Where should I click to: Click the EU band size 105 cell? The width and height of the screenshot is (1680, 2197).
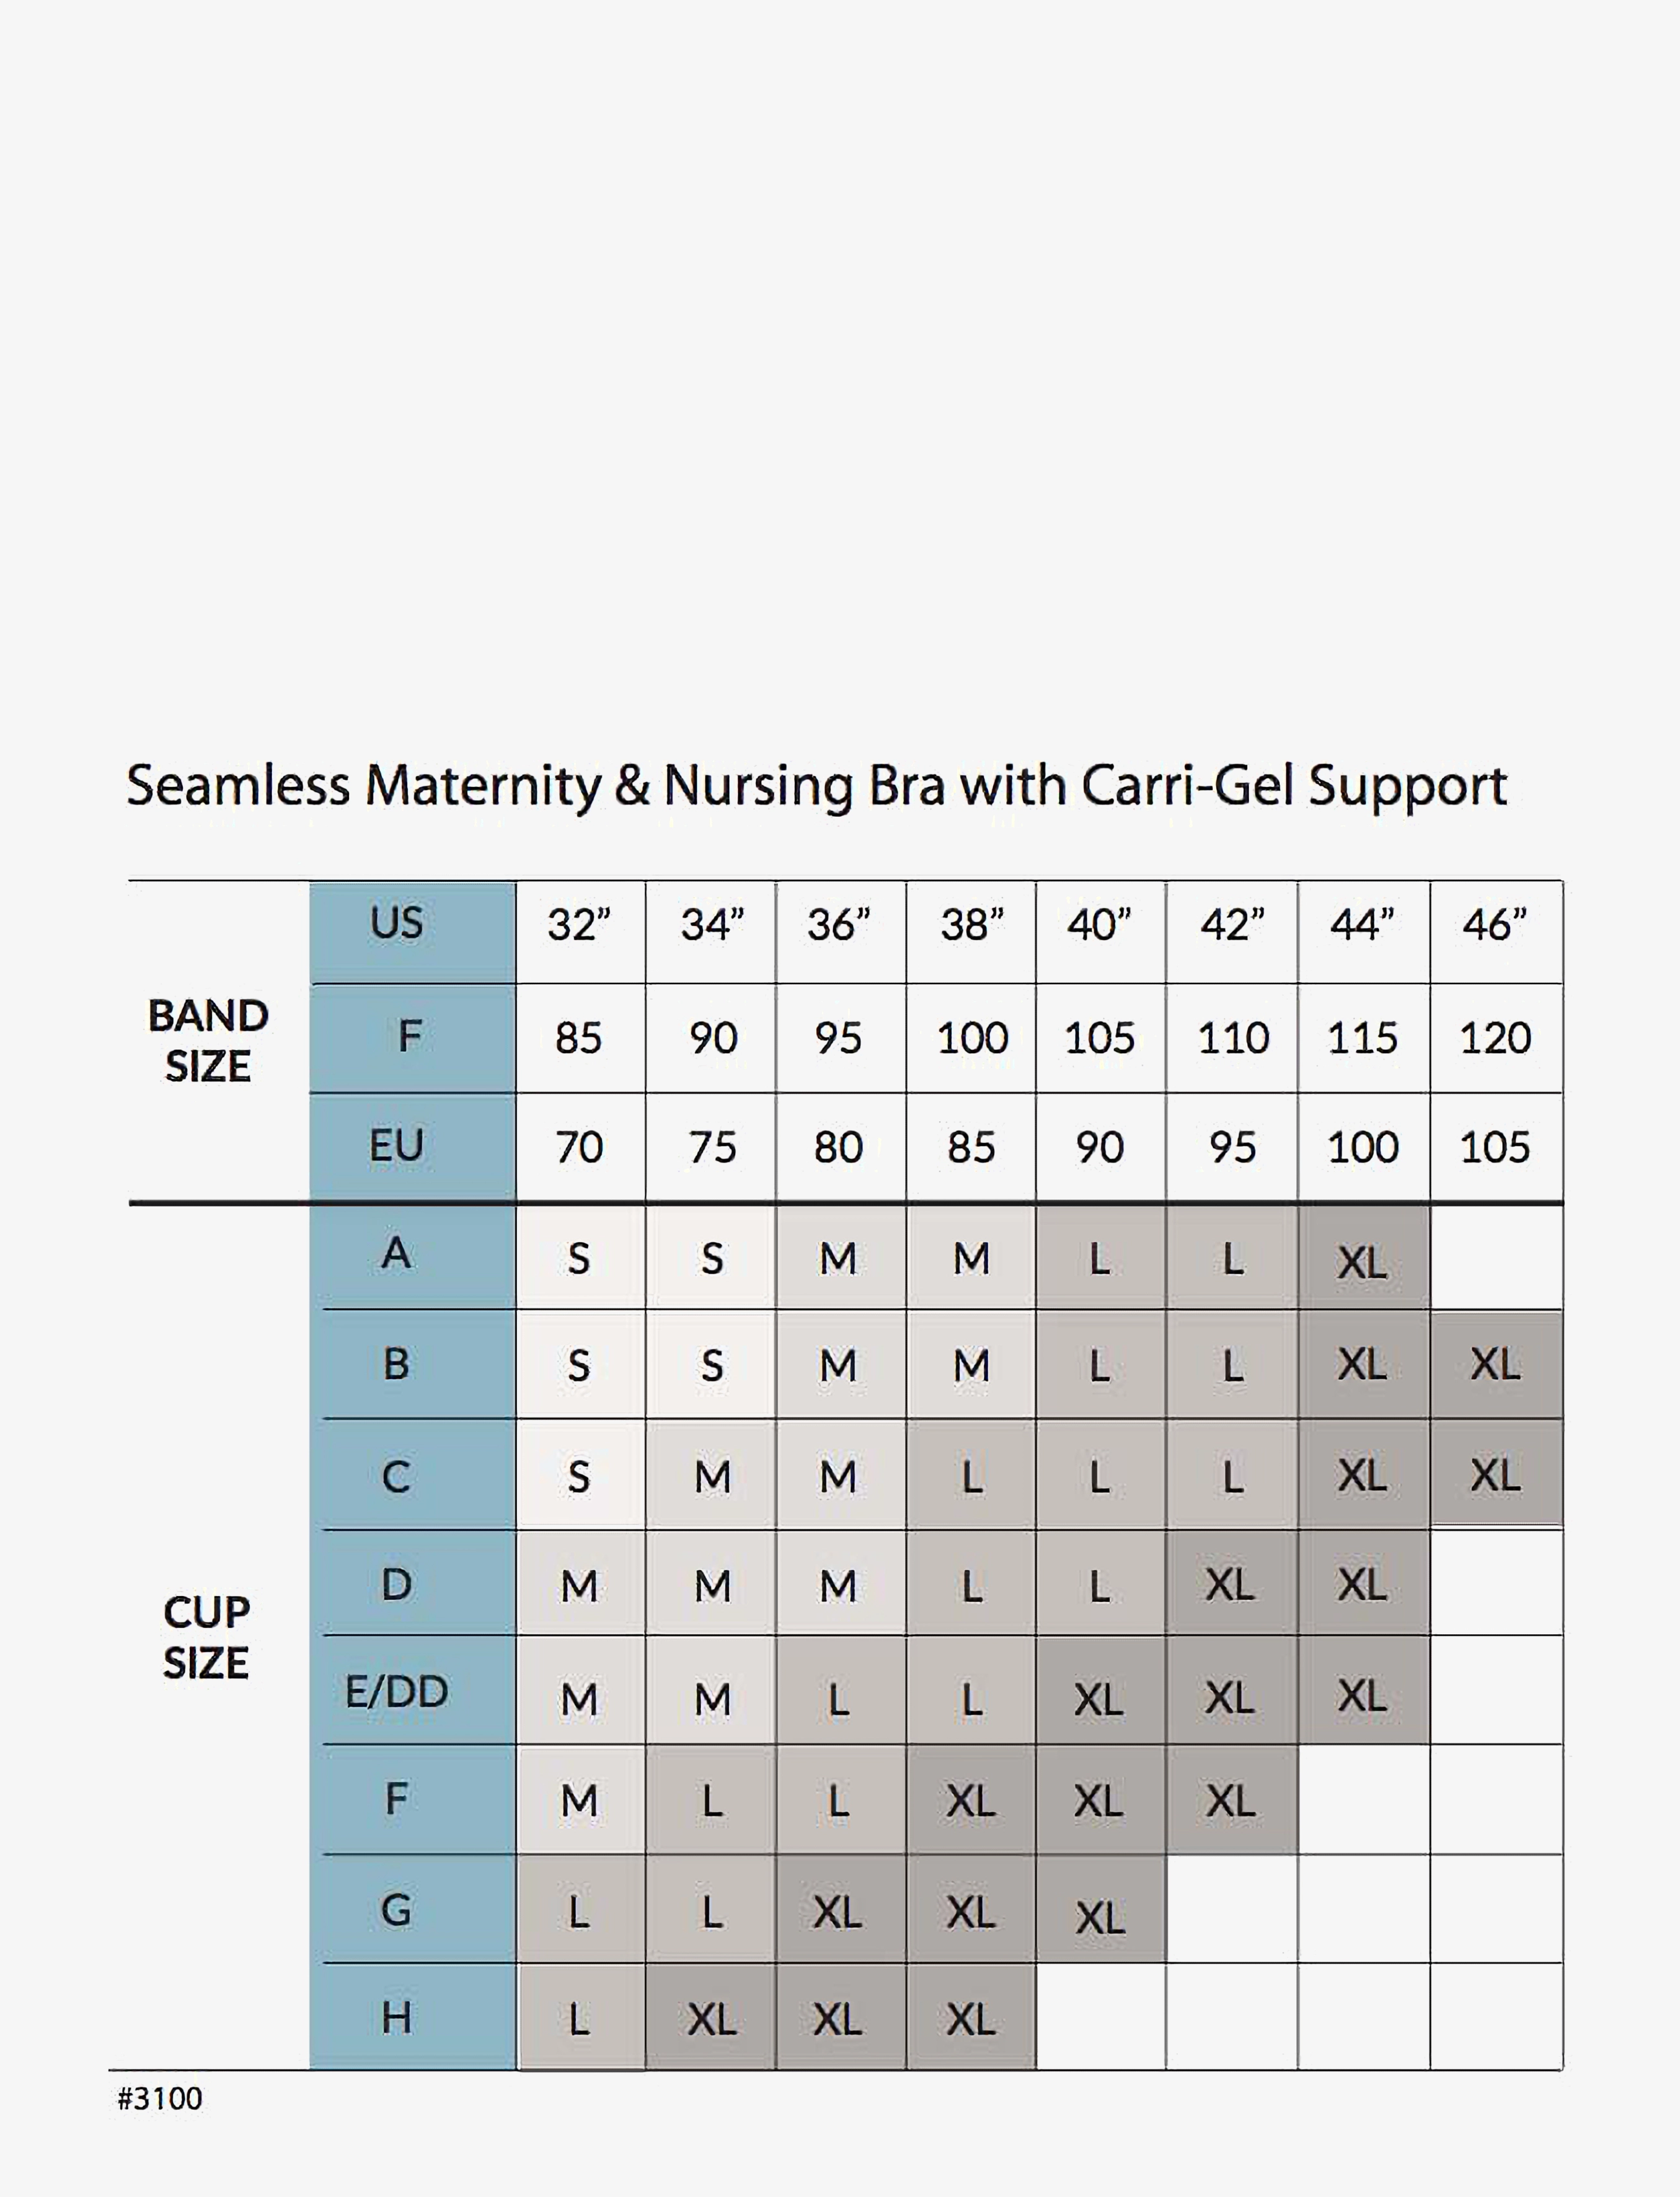click(1496, 1146)
